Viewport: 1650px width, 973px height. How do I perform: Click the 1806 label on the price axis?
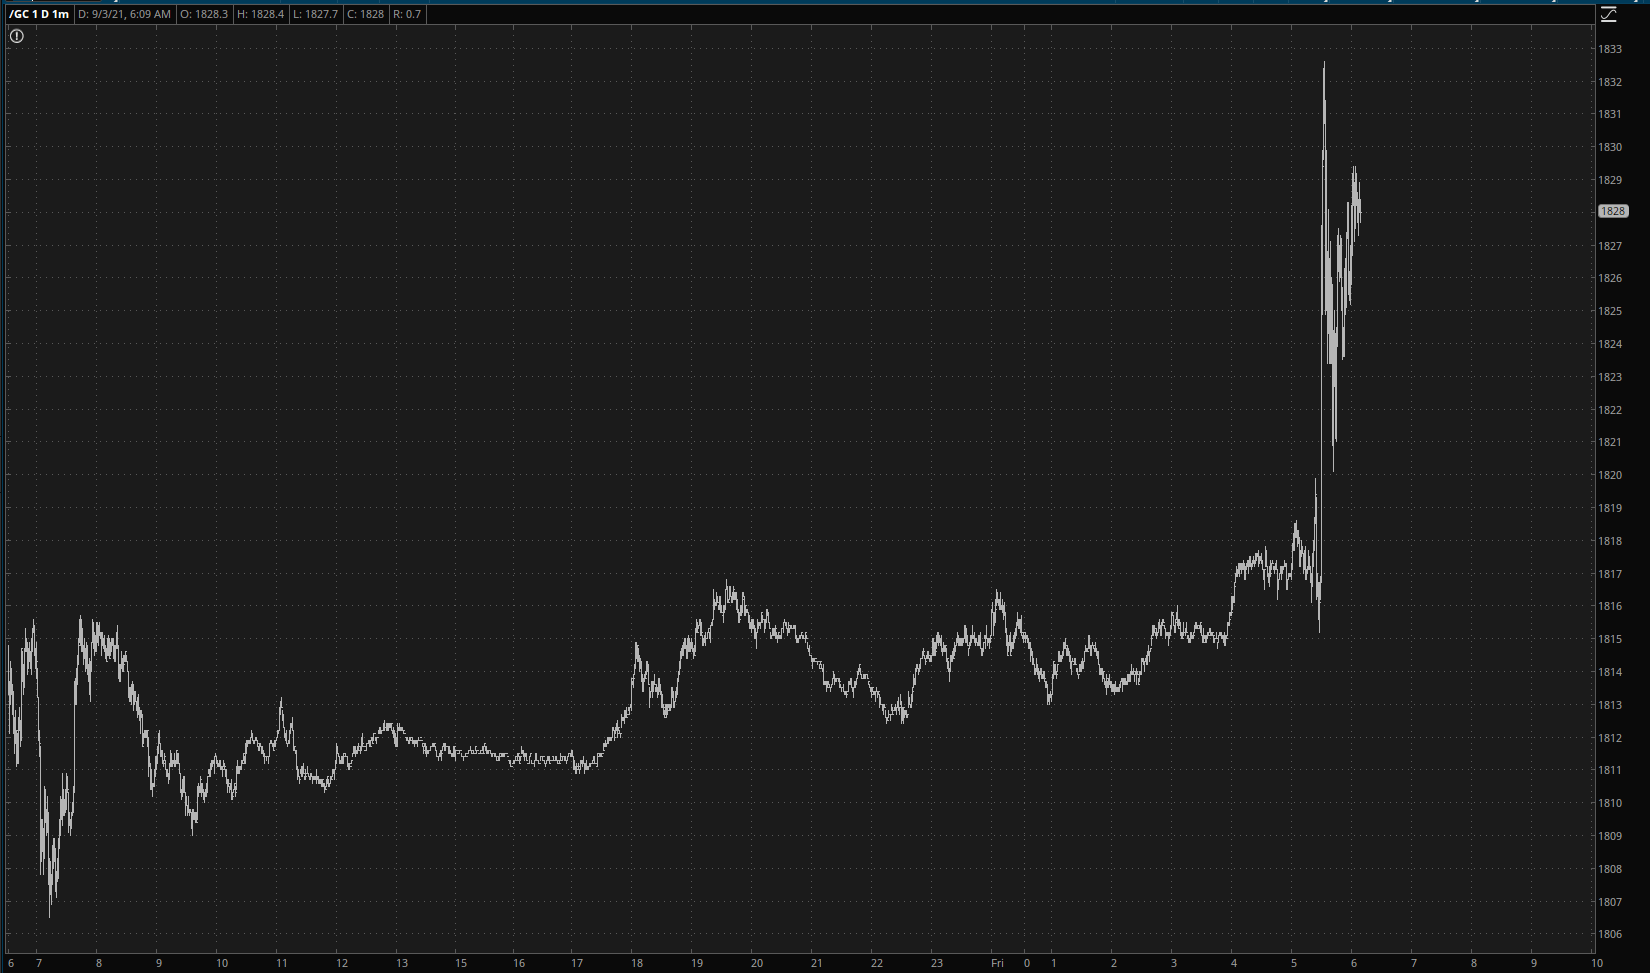coord(1610,934)
